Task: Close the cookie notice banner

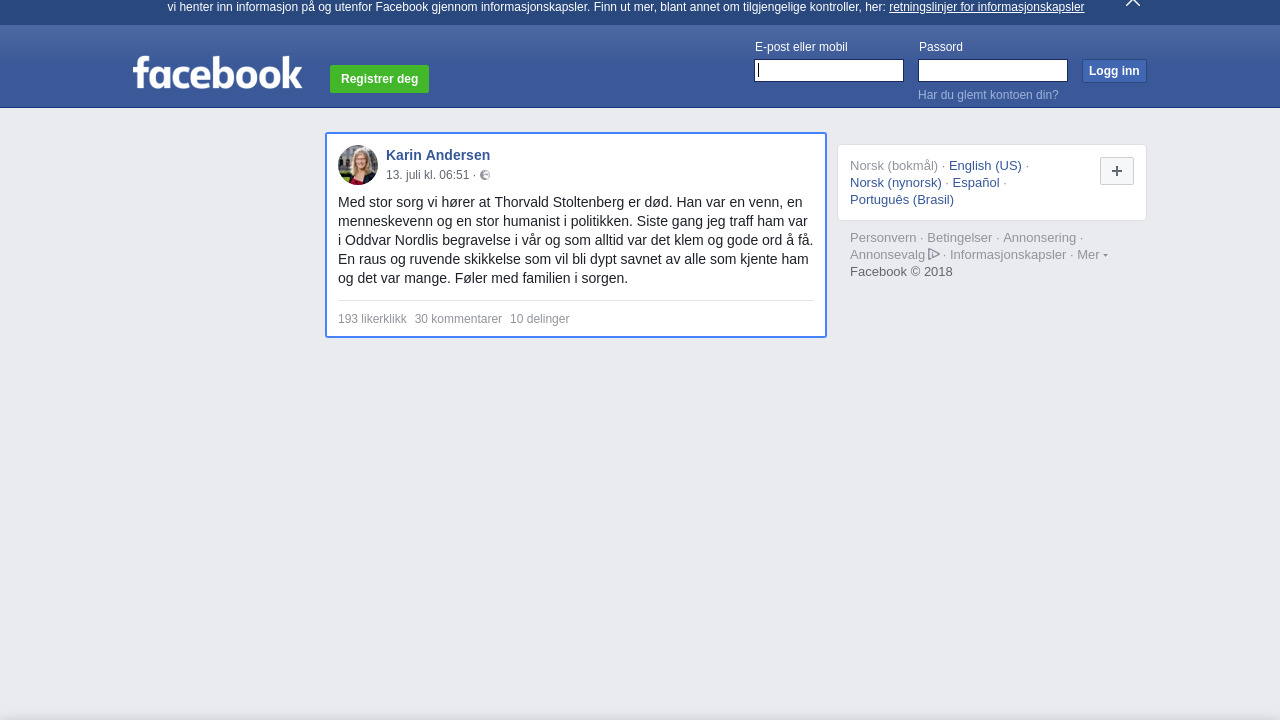Action: coord(1132,3)
